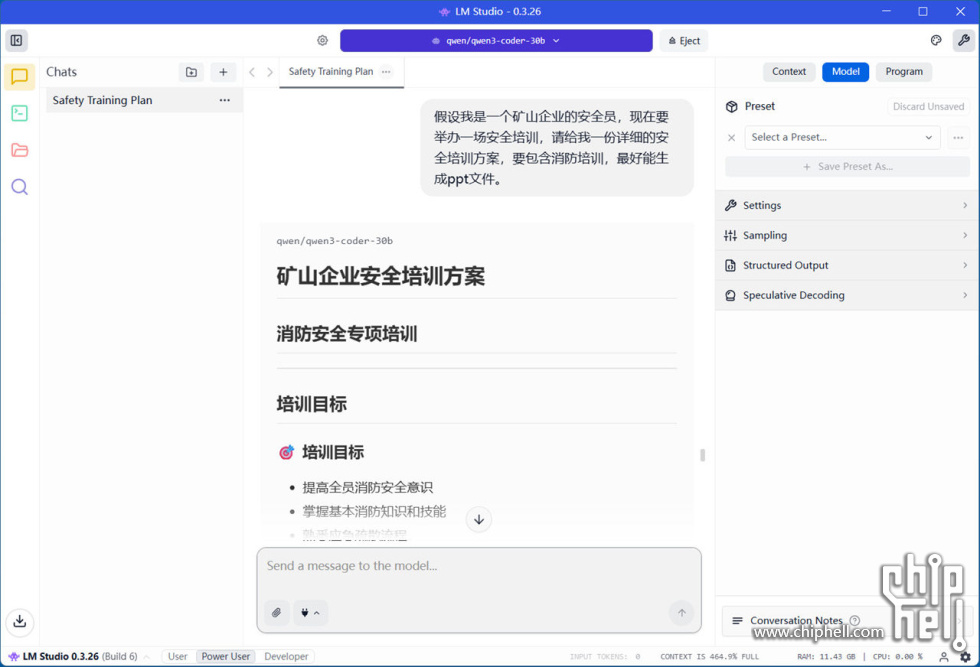Attach a file with paperclip icon

276,613
